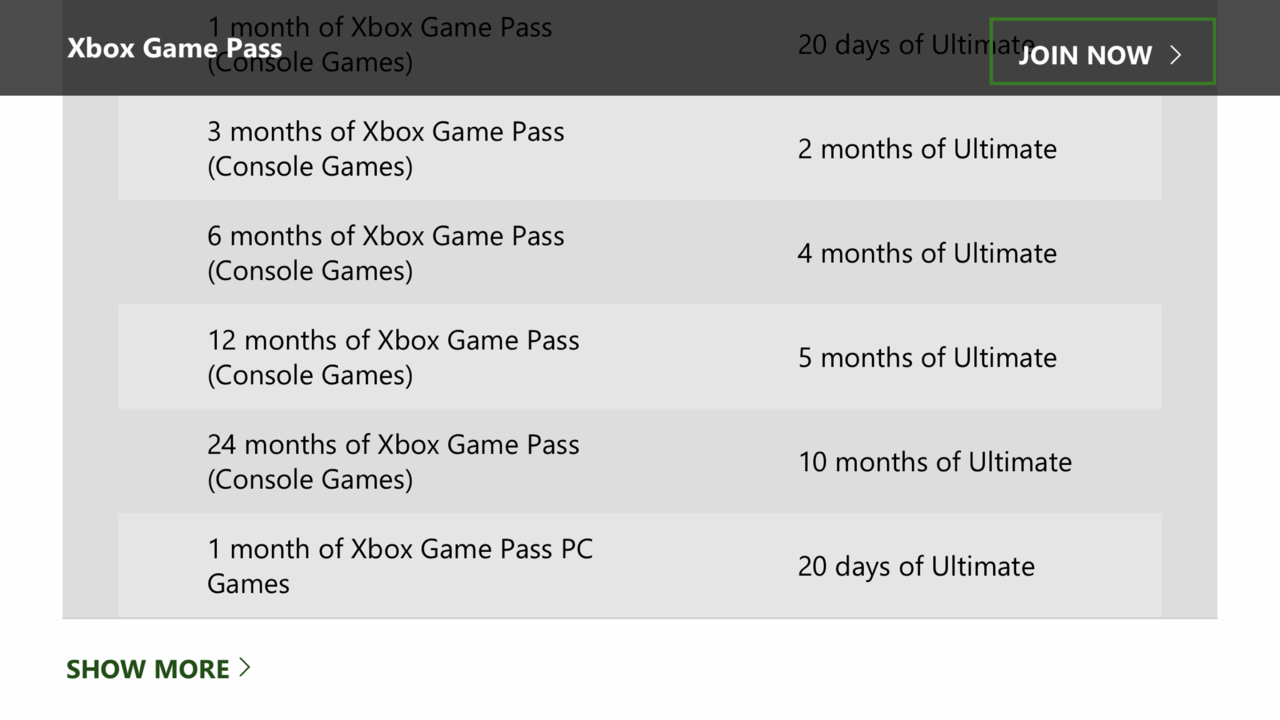Click the 5 months of Ultimate cell

click(x=927, y=357)
